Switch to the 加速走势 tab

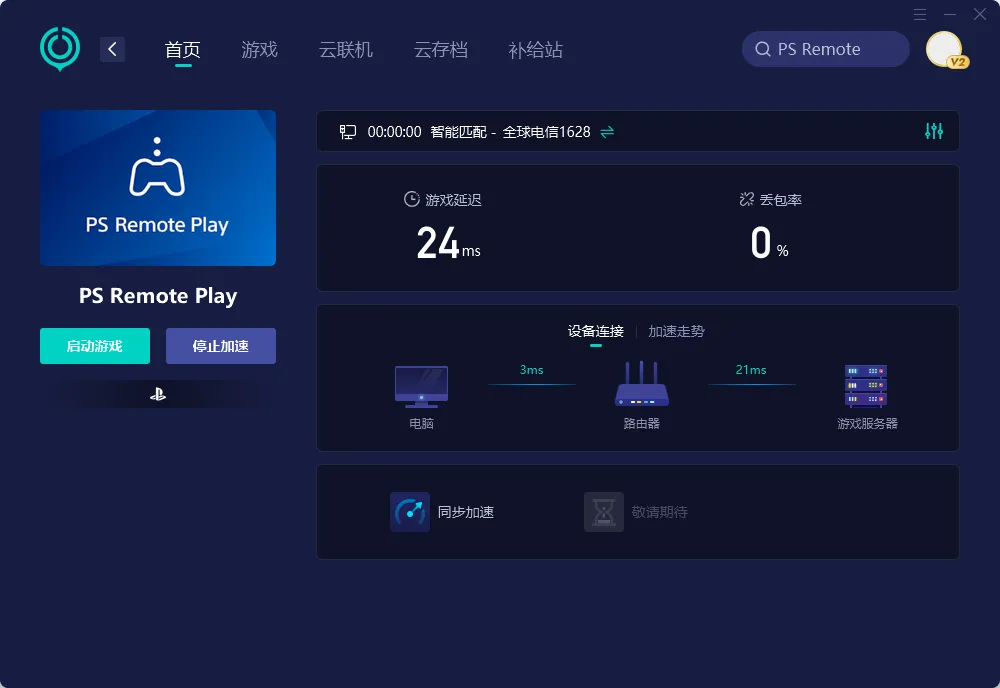[x=677, y=332]
